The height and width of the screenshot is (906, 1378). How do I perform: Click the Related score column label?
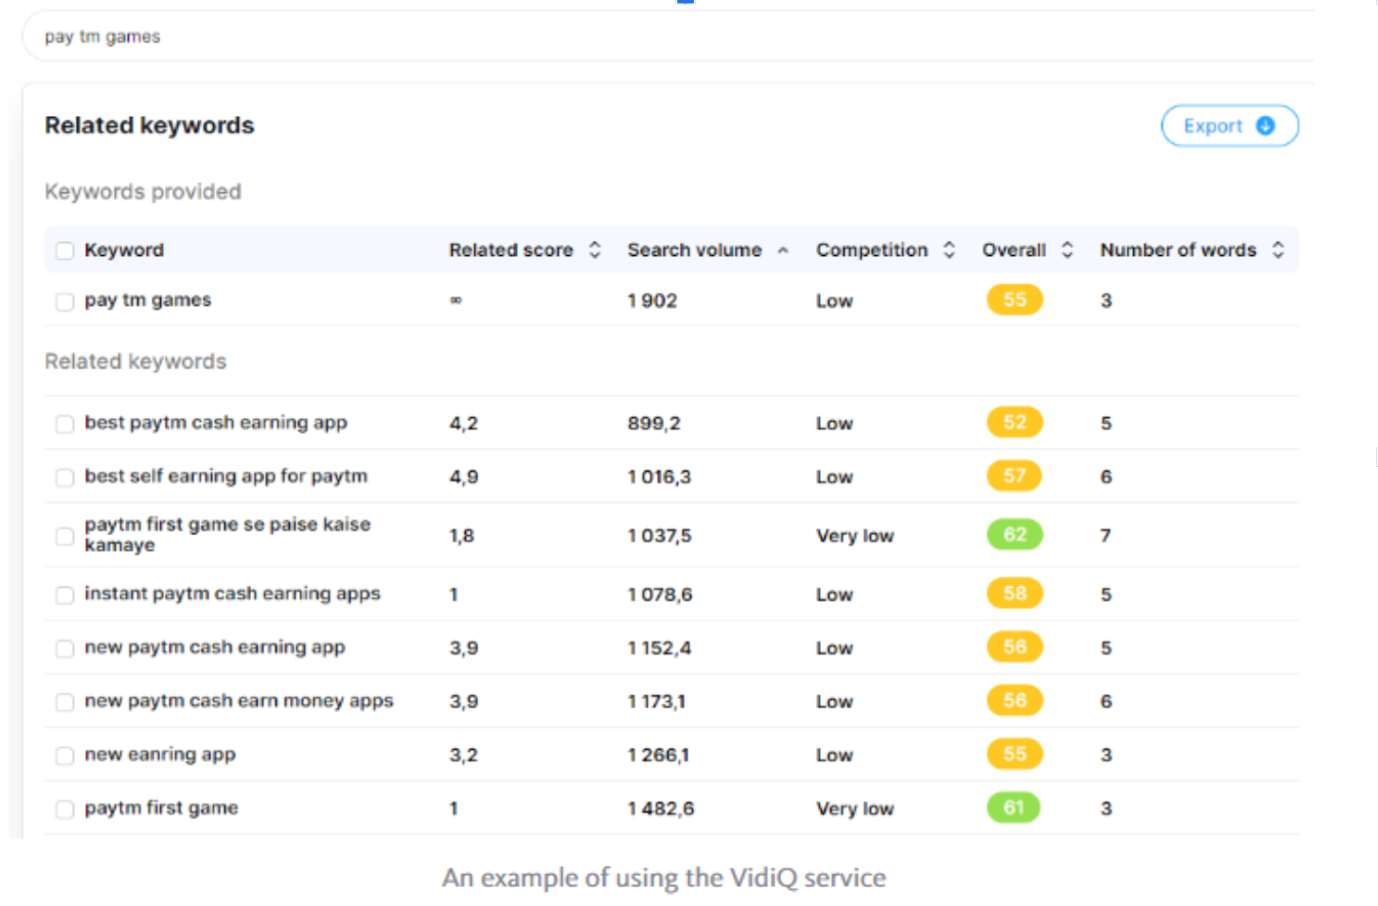511,250
